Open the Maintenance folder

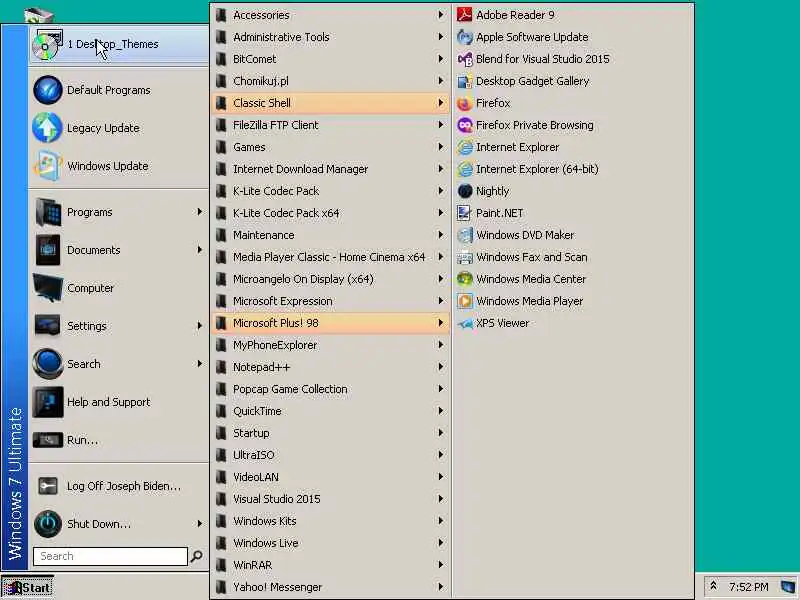pyautogui.click(x=330, y=235)
